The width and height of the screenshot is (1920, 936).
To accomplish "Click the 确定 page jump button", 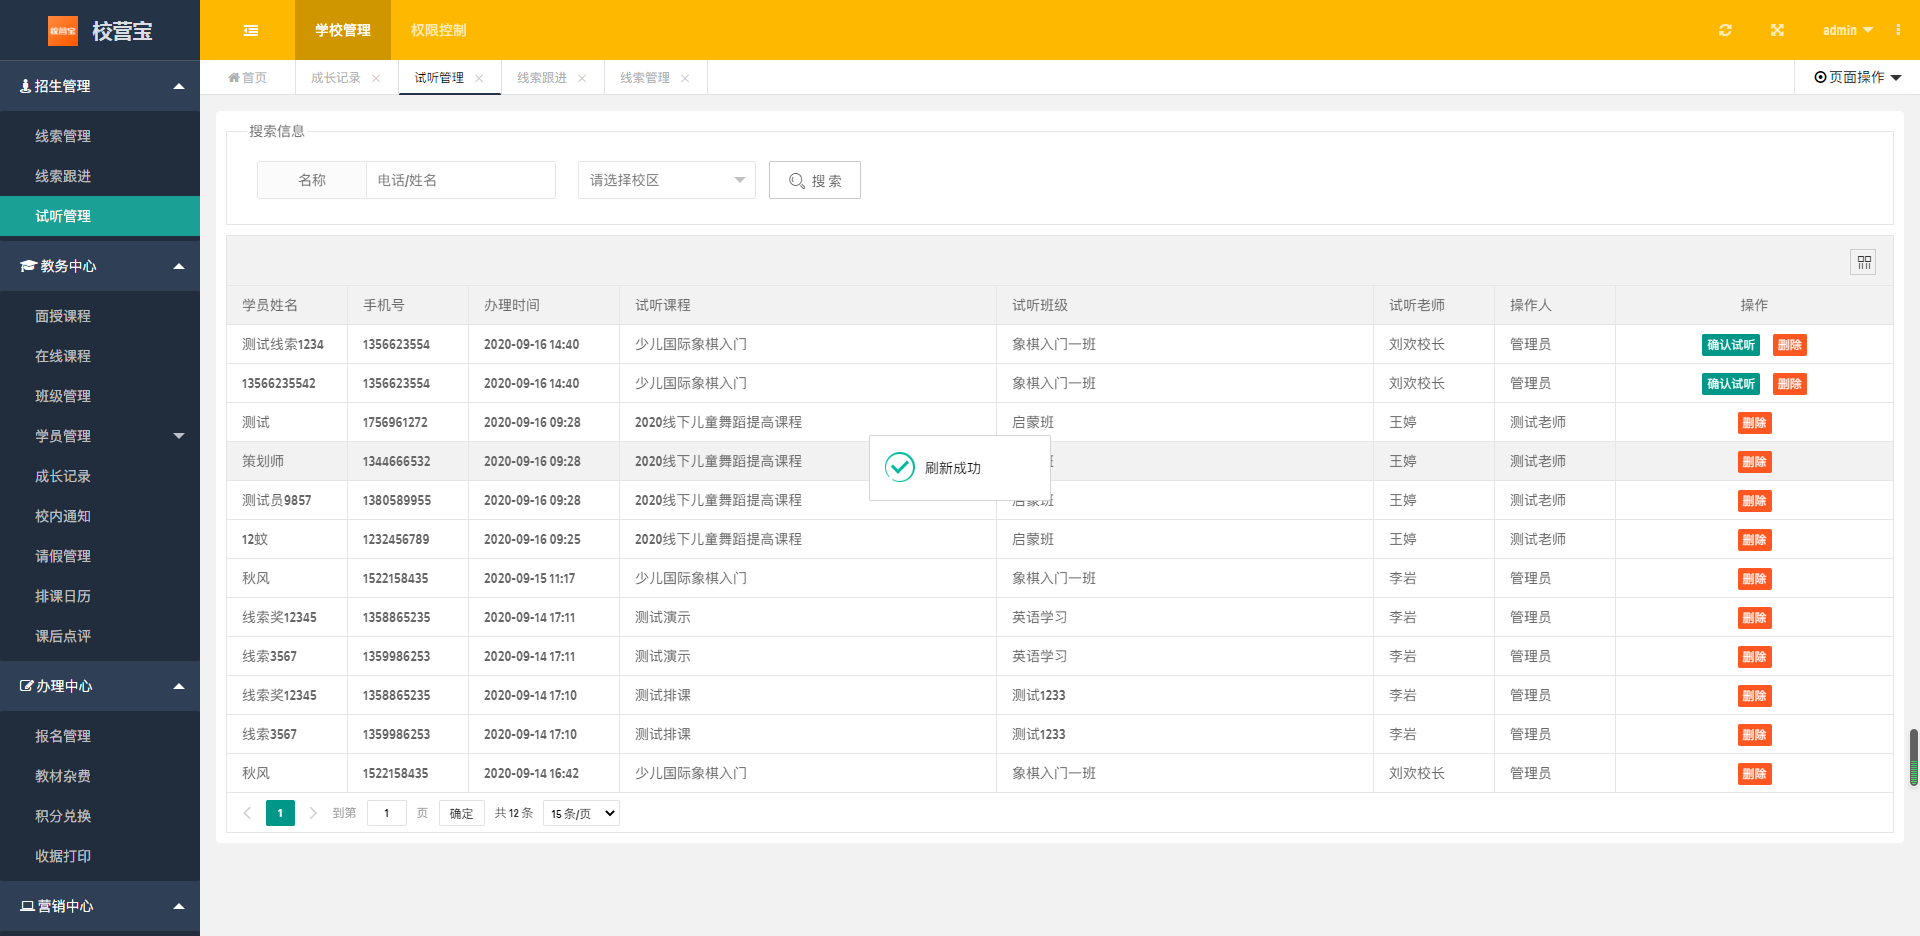I will [462, 813].
